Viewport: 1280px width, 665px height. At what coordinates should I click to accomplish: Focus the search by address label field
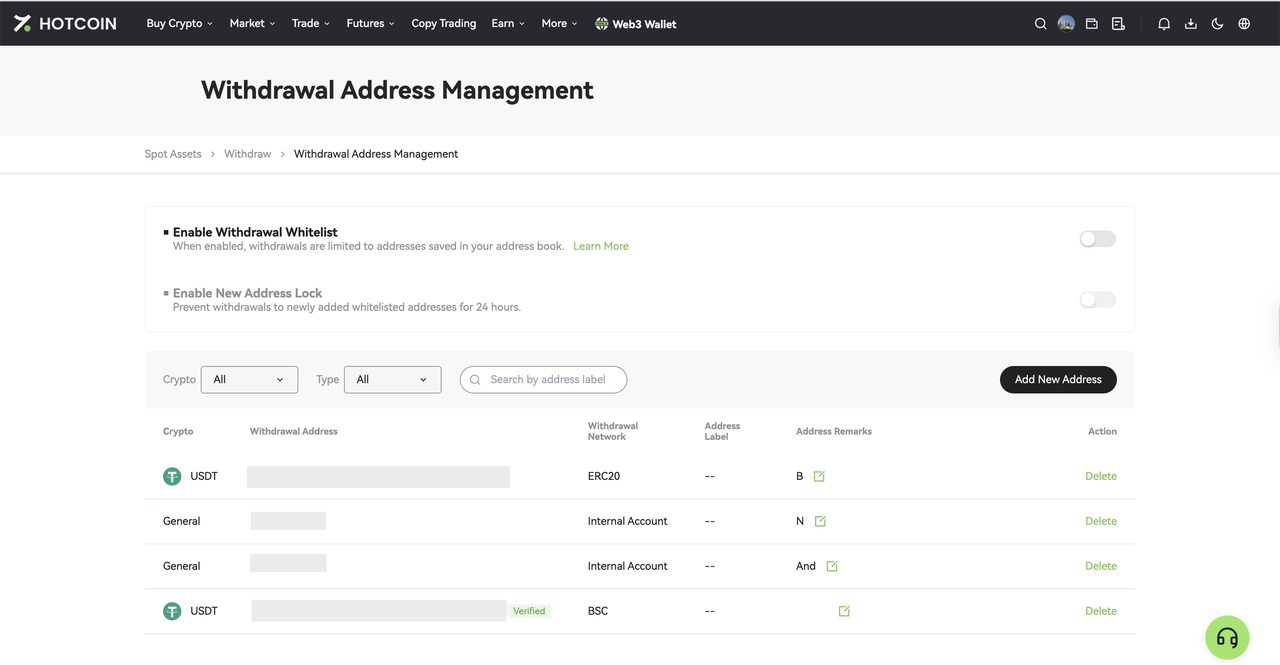tap(548, 380)
